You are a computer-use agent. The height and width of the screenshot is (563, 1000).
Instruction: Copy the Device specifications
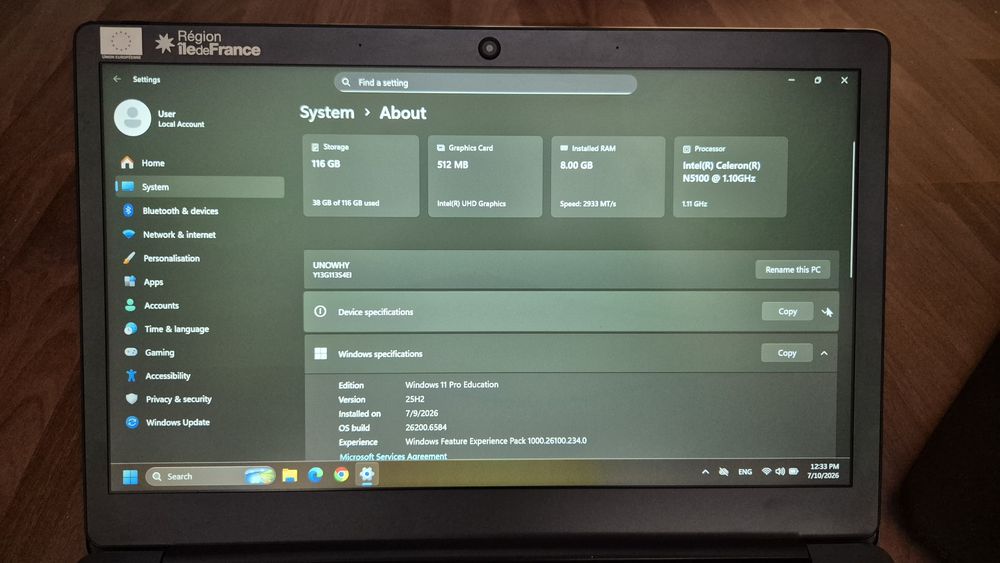(x=788, y=311)
